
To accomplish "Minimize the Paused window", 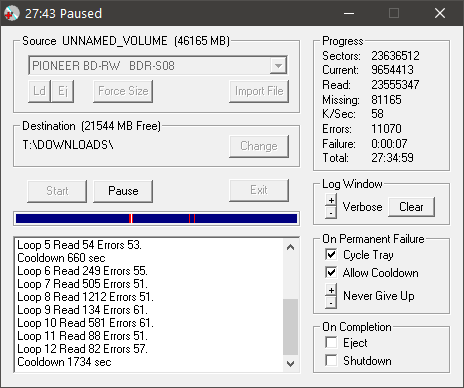I will (349, 13).
